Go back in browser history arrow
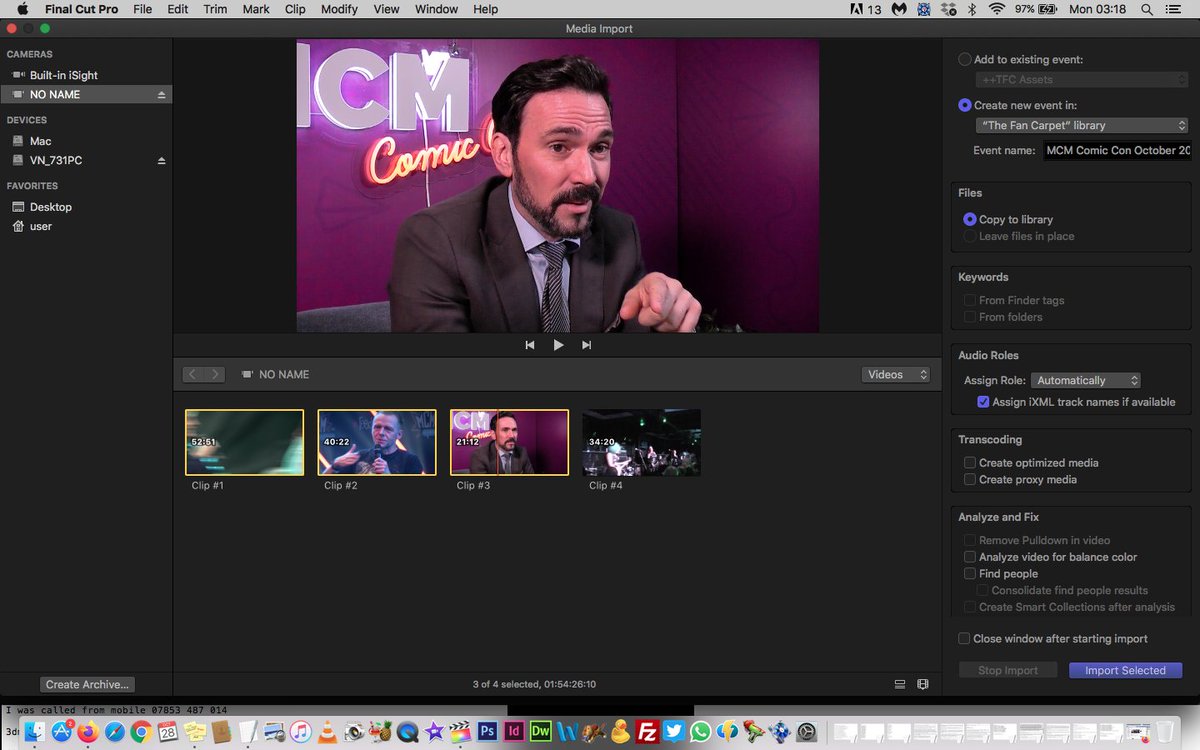The width and height of the screenshot is (1200, 750). pos(193,374)
